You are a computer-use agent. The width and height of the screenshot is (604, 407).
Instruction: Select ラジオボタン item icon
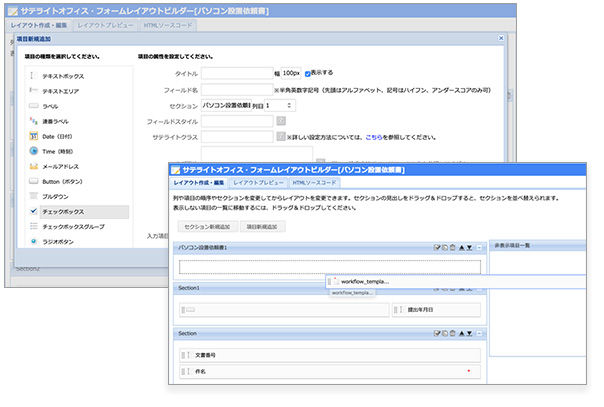(34, 241)
